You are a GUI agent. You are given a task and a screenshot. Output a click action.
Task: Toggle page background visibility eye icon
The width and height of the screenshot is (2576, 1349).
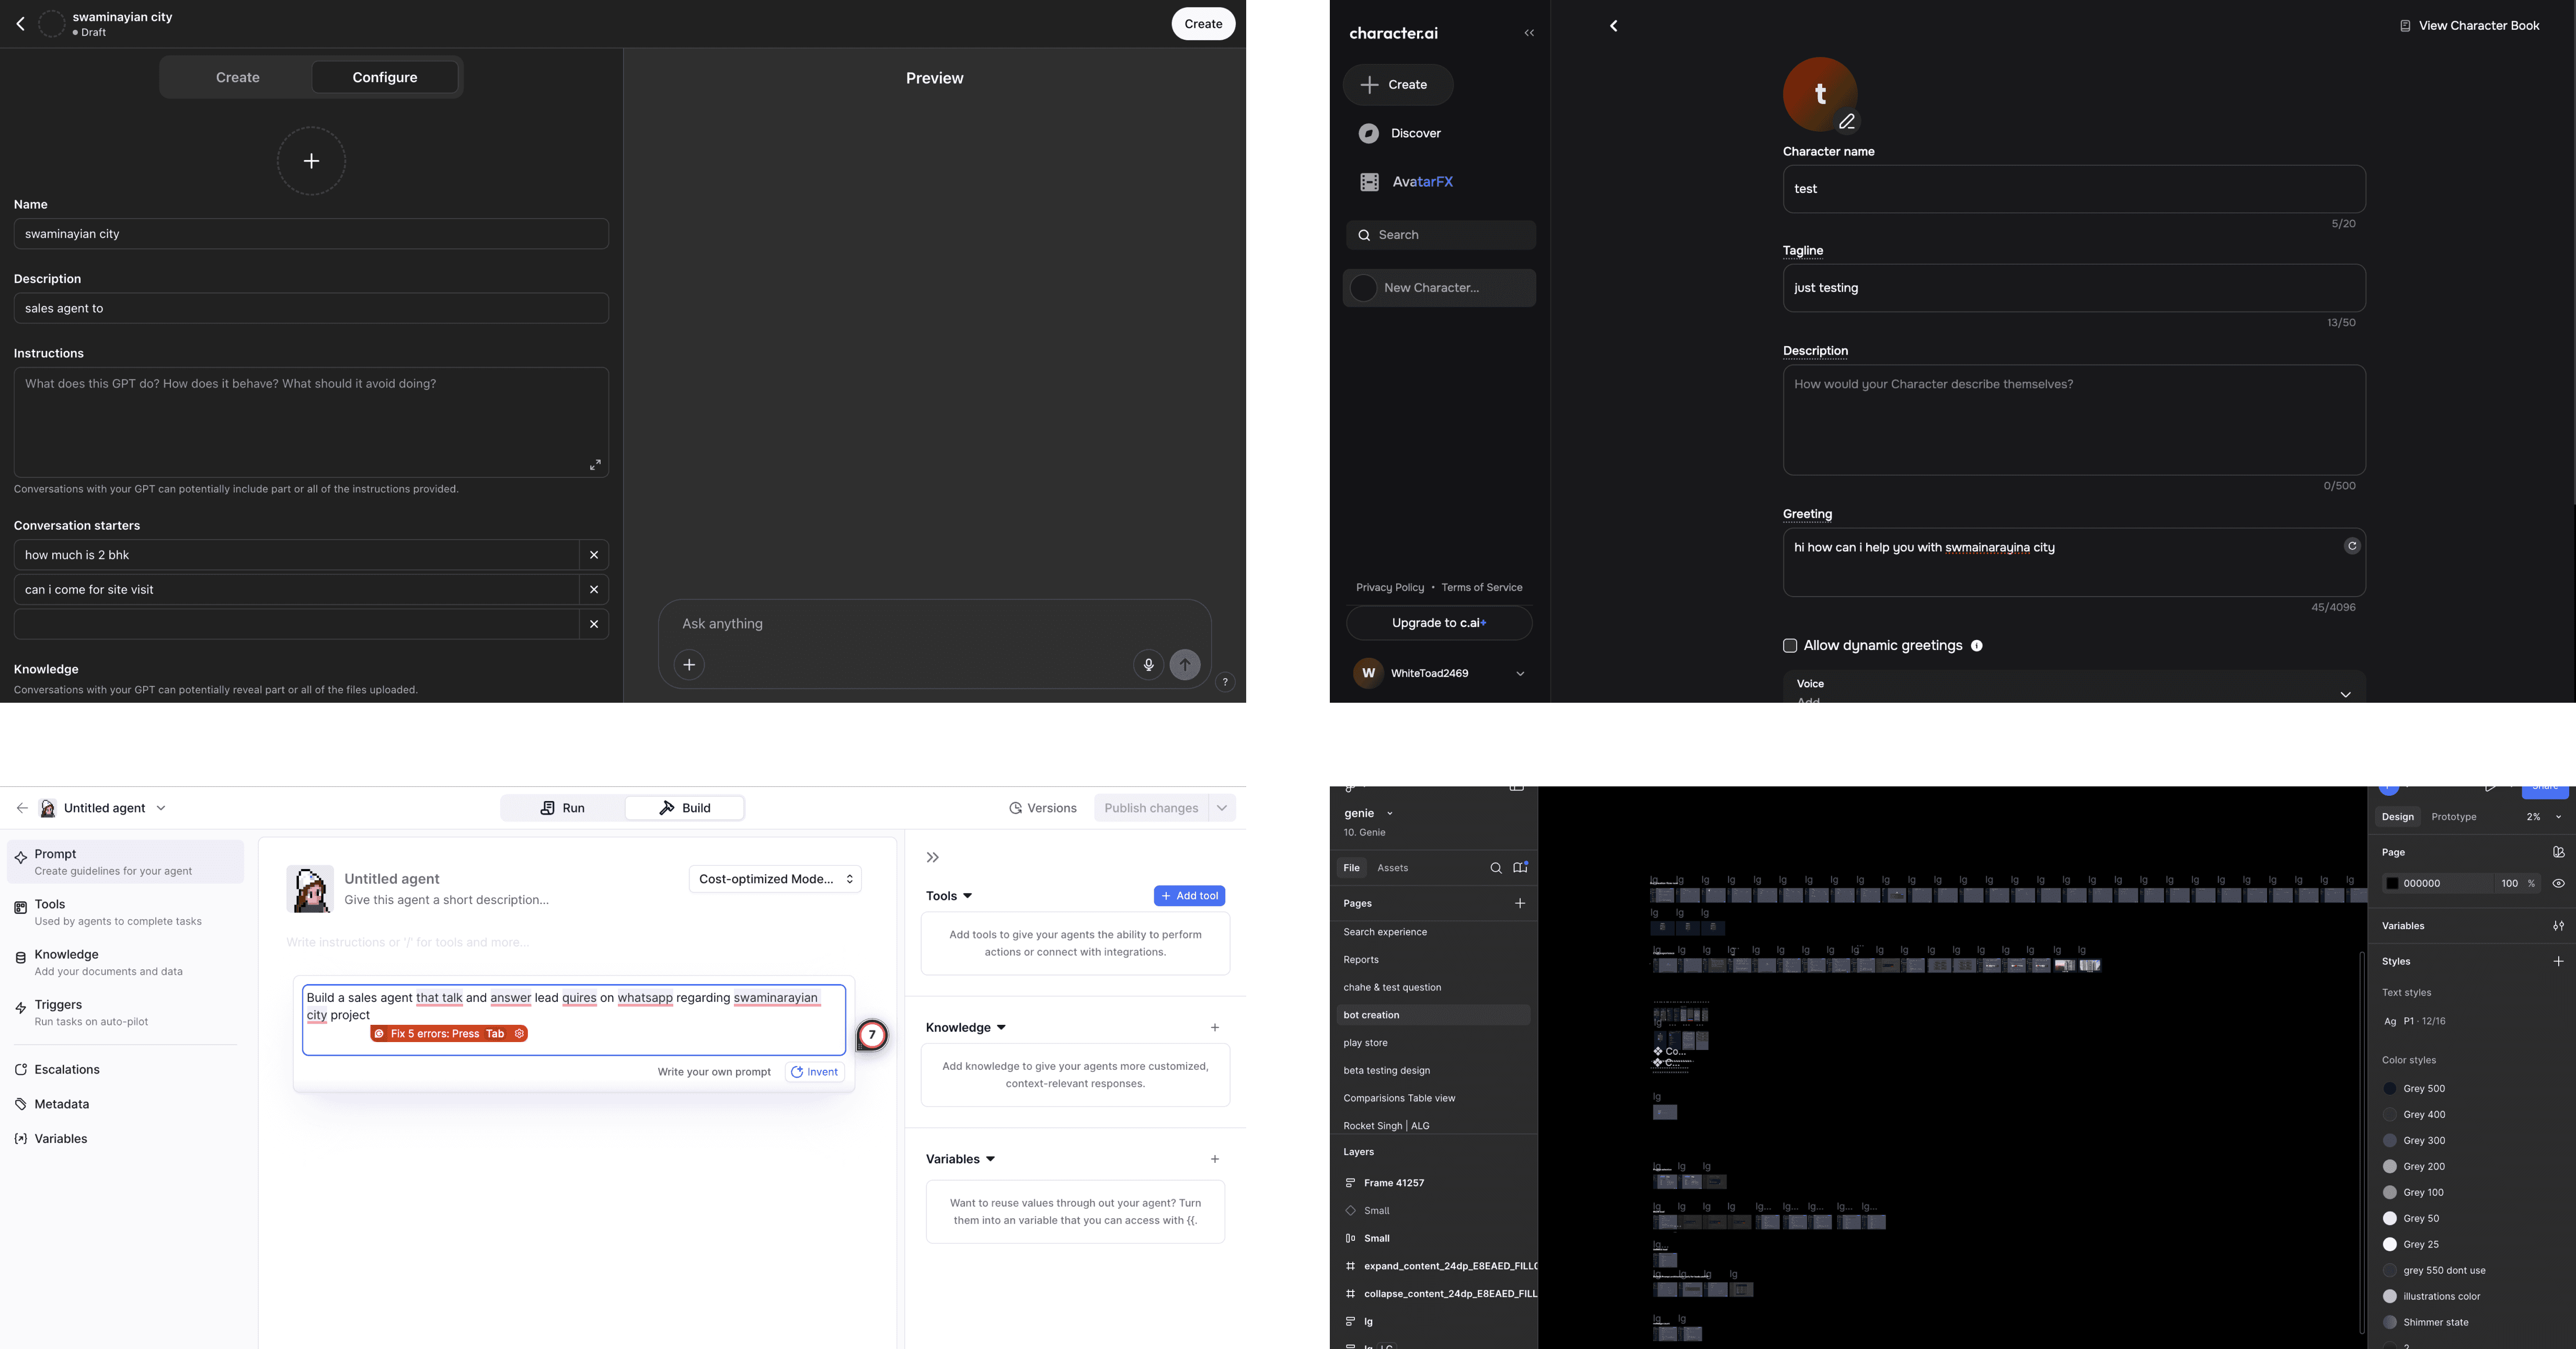2558,884
